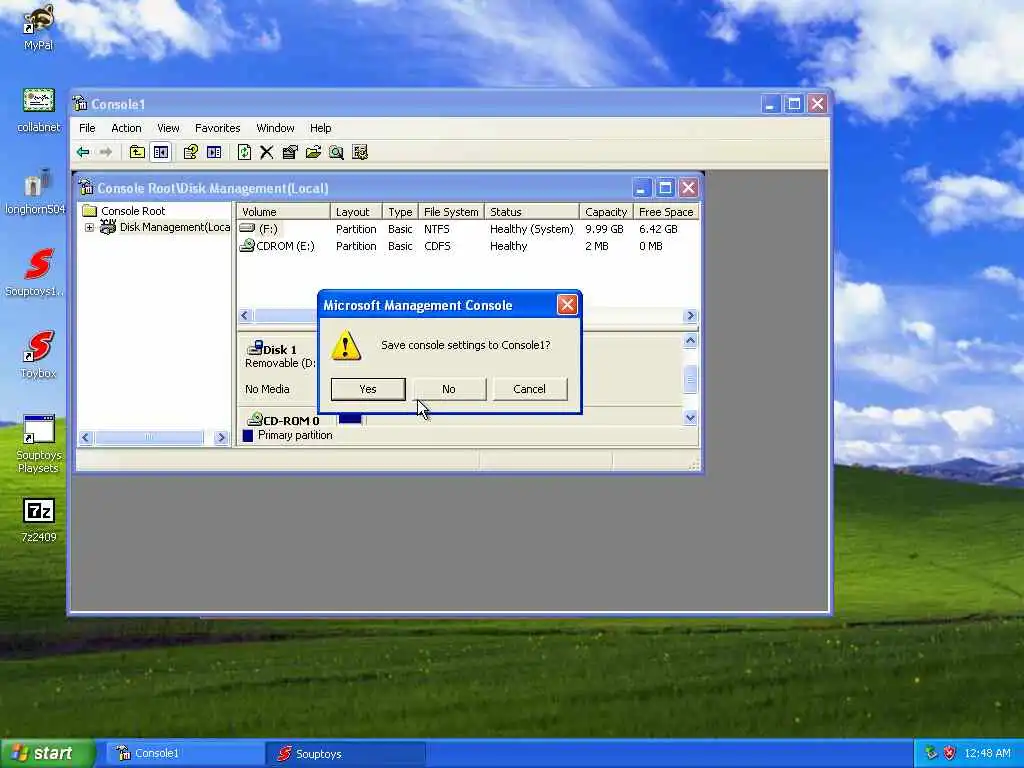This screenshot has height=768, width=1024.
Task: Click the green Refresh icon in toolbar
Action: [x=244, y=152]
